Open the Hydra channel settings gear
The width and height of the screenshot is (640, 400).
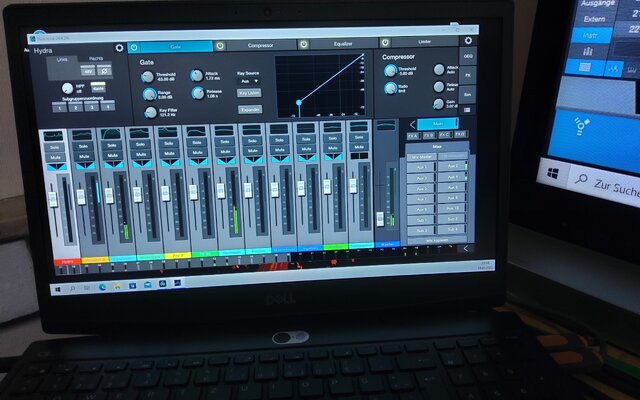pos(119,48)
